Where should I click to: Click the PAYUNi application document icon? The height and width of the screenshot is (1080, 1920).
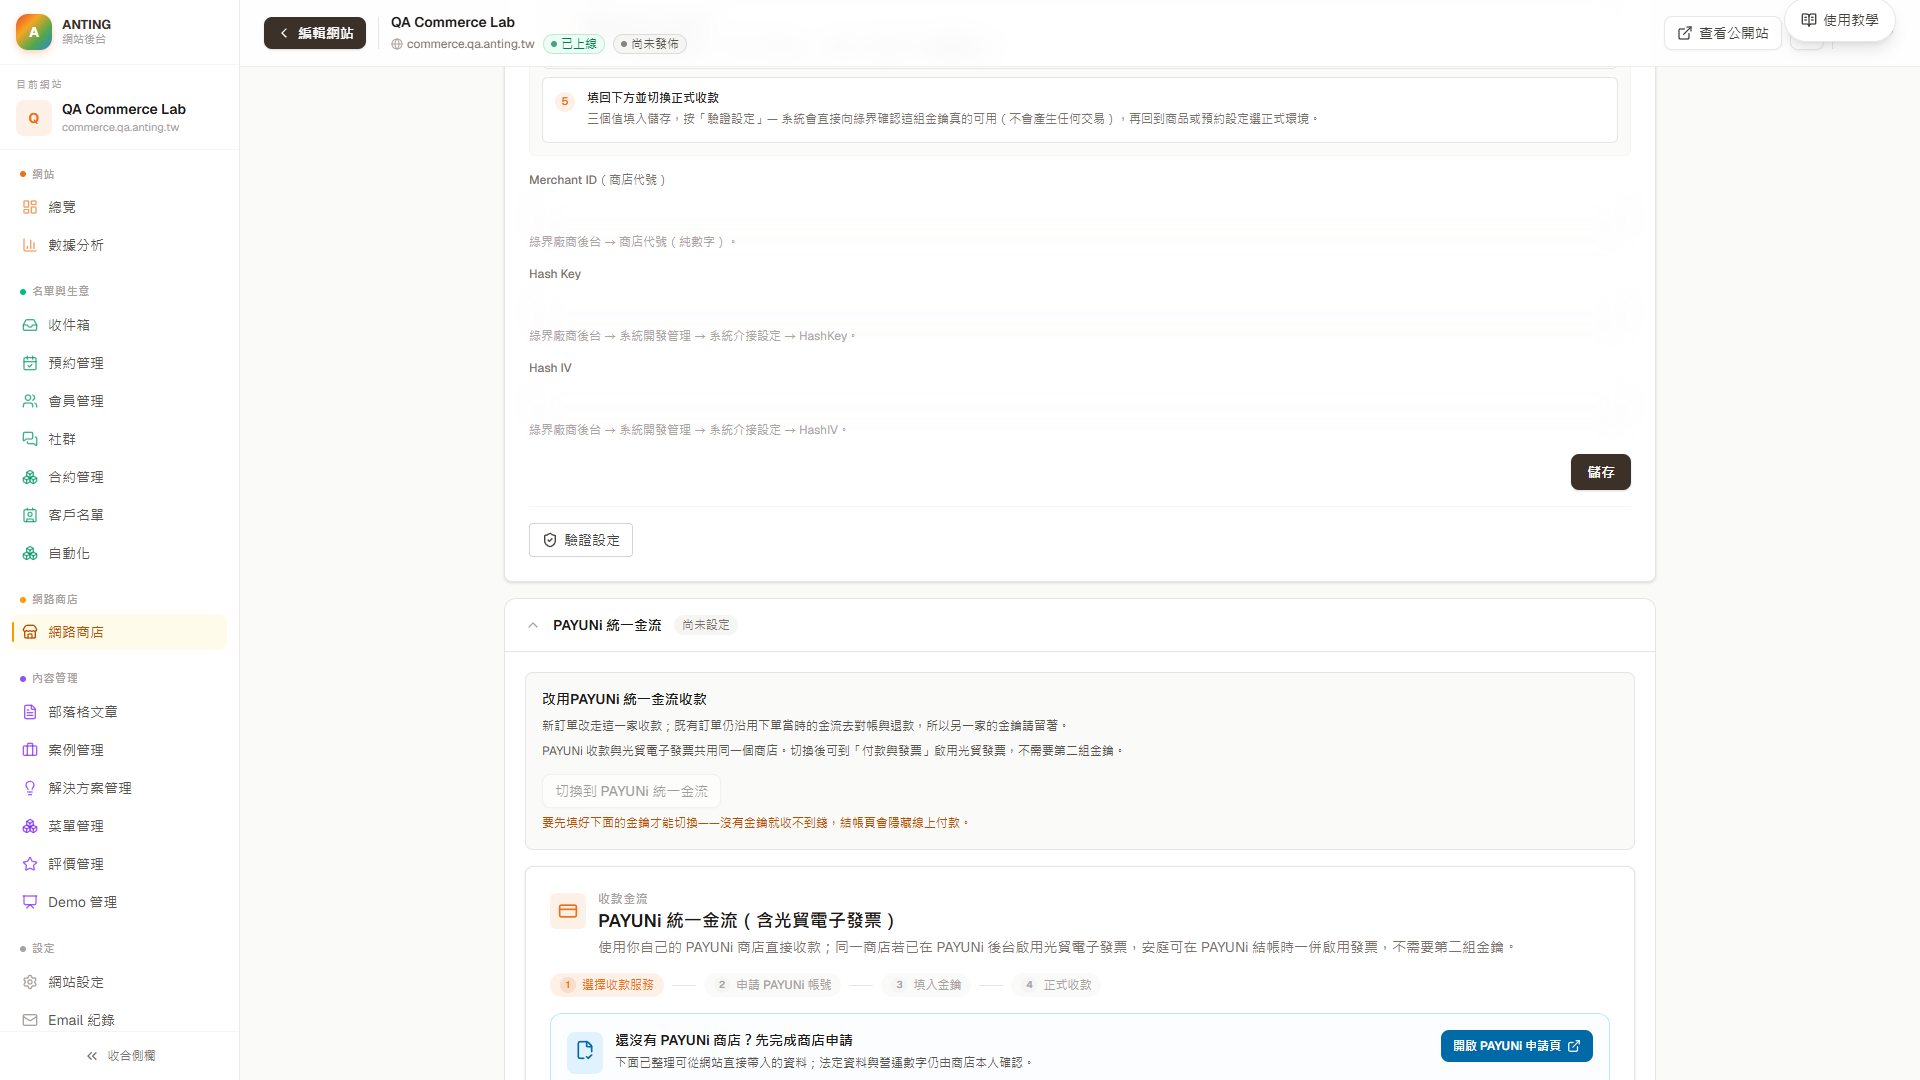585,1052
